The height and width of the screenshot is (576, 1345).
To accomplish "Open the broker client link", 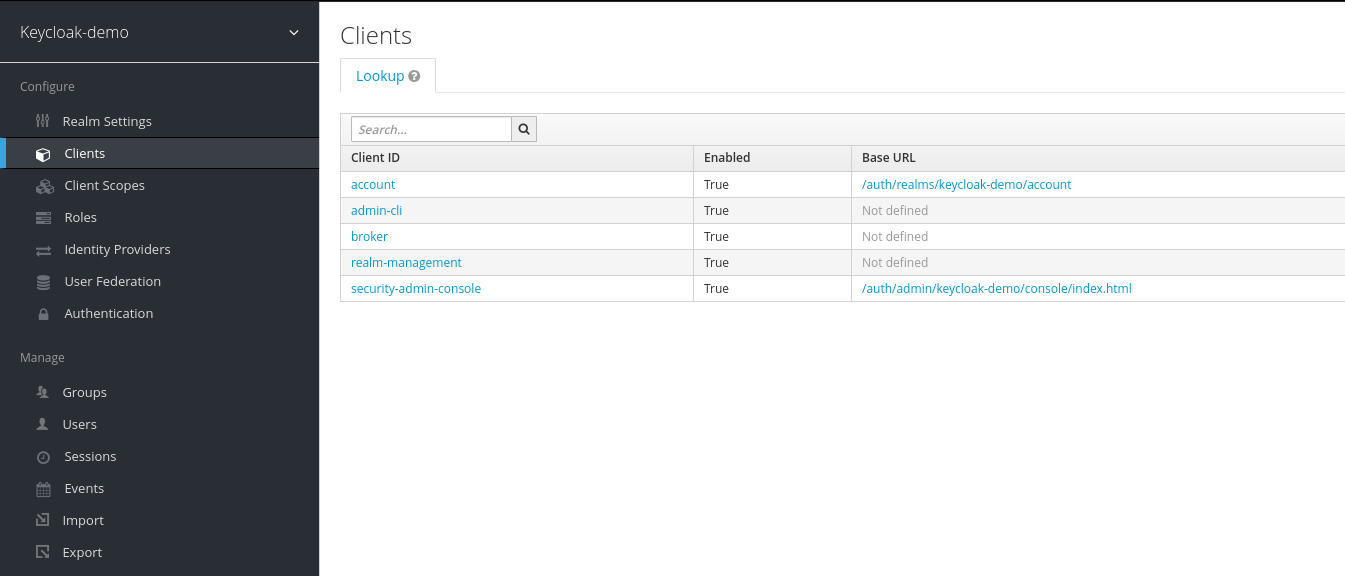I will tap(369, 237).
